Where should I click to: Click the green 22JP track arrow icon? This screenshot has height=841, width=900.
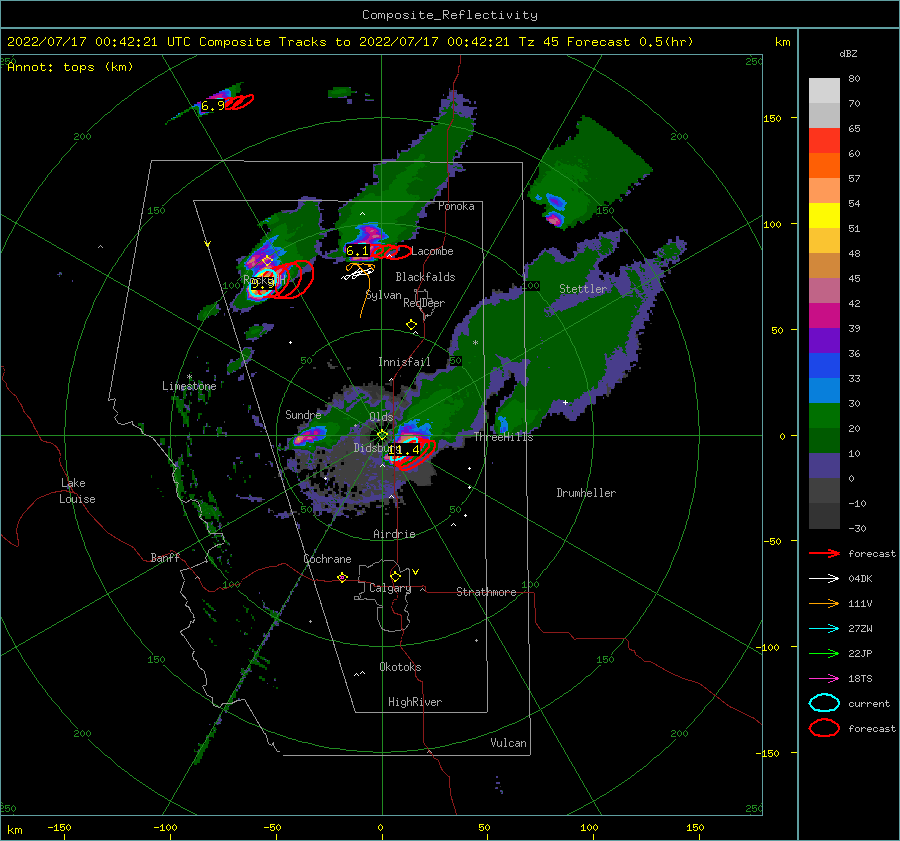click(x=824, y=653)
